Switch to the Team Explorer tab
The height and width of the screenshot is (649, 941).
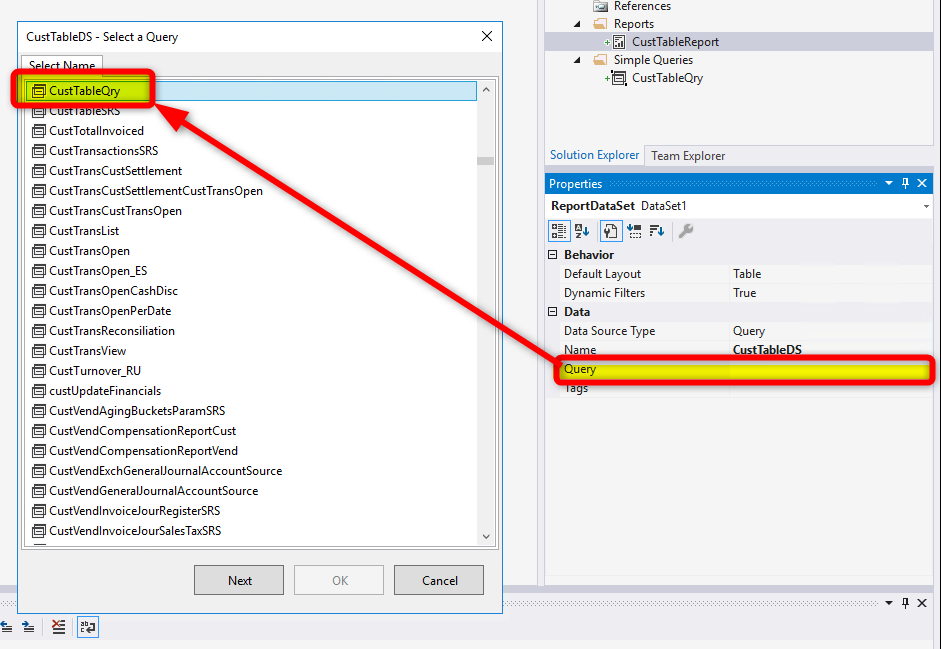pos(688,155)
